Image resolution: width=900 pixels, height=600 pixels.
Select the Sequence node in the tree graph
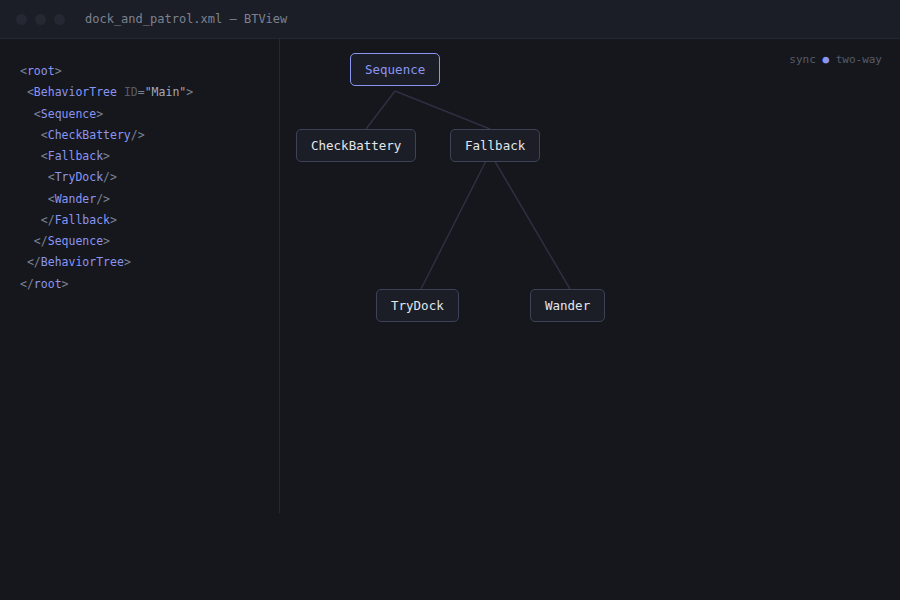tap(395, 69)
